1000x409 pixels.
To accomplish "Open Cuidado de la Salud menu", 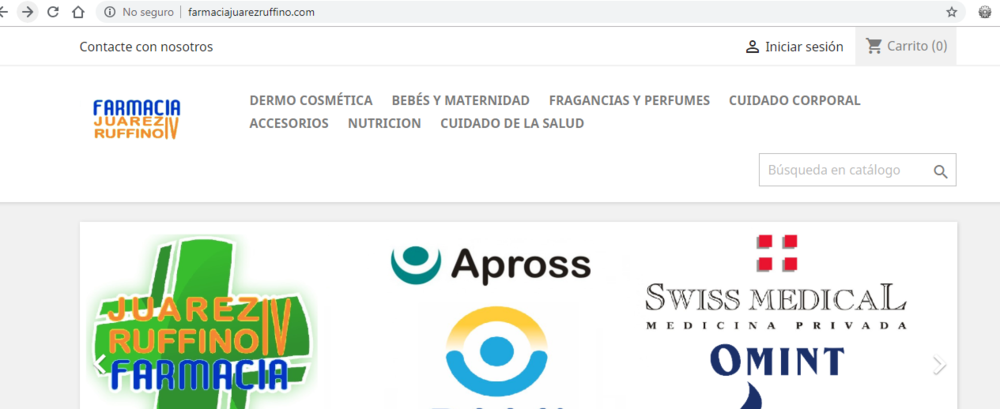I will coord(512,123).
